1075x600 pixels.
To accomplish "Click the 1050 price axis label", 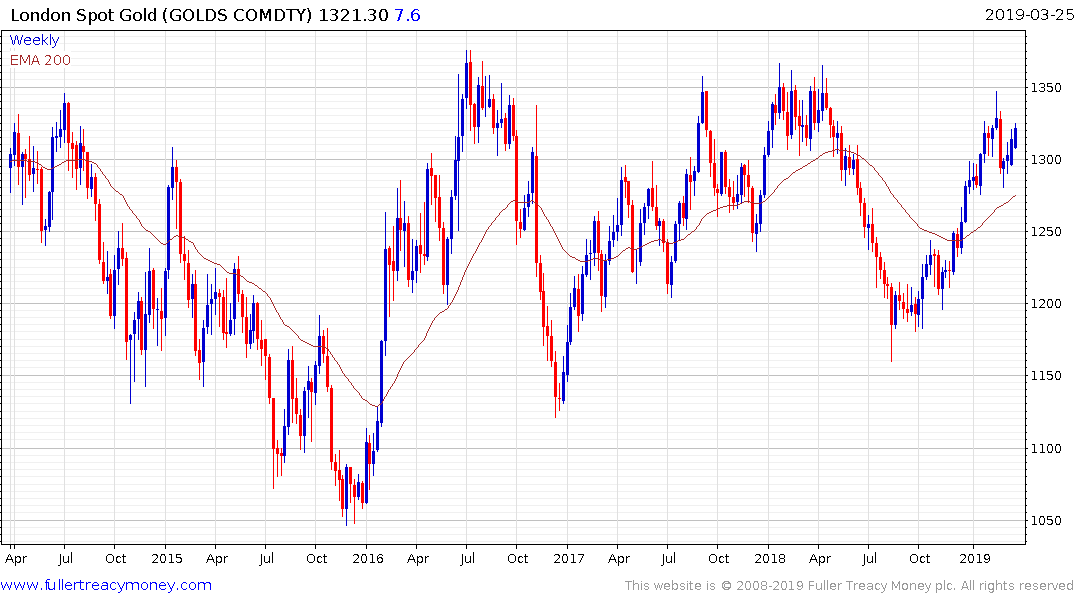I will click(1046, 520).
